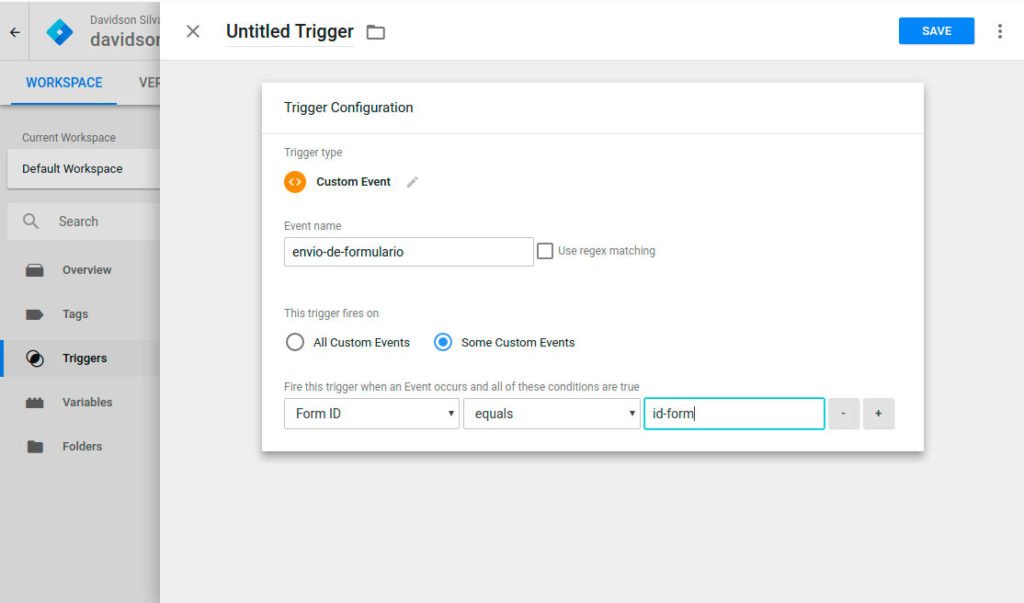Select the All Custom Events radio button

point(295,342)
